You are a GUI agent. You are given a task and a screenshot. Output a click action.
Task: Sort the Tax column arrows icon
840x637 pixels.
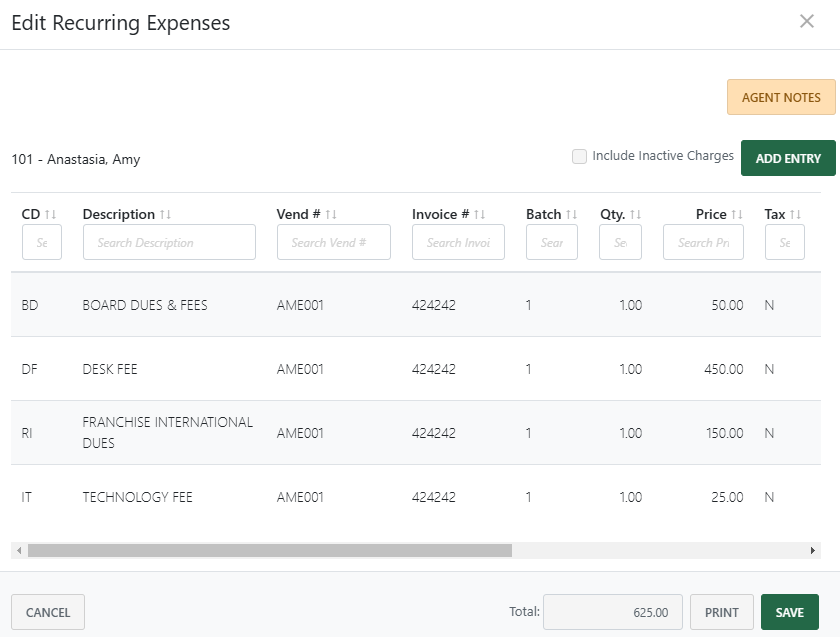coord(795,214)
